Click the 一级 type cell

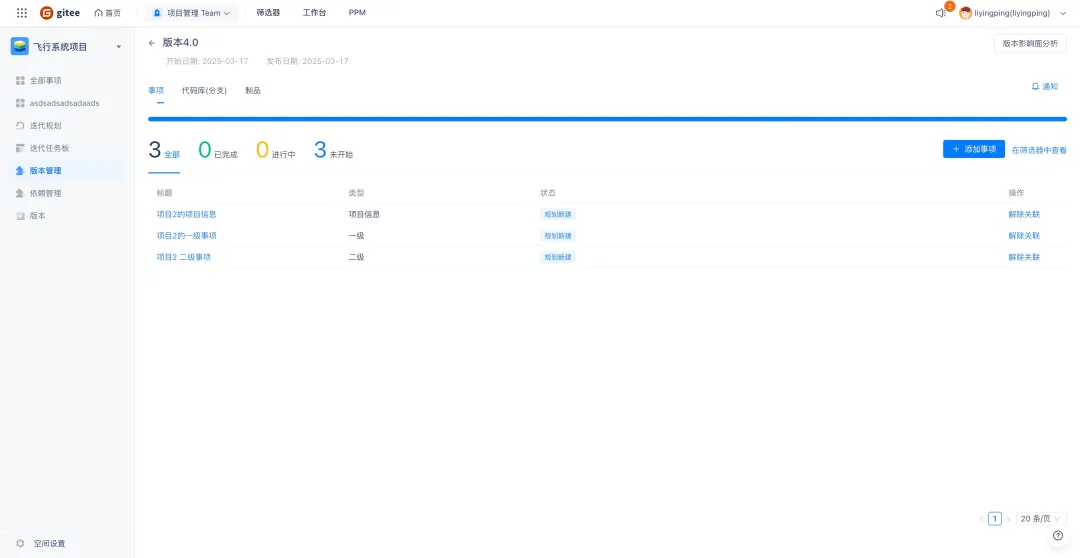(x=356, y=236)
